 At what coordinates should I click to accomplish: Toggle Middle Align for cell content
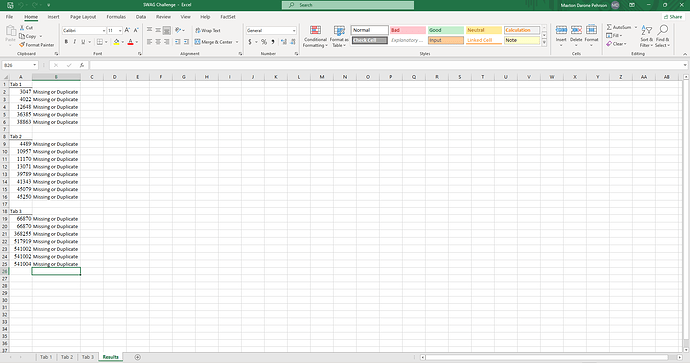(158, 30)
